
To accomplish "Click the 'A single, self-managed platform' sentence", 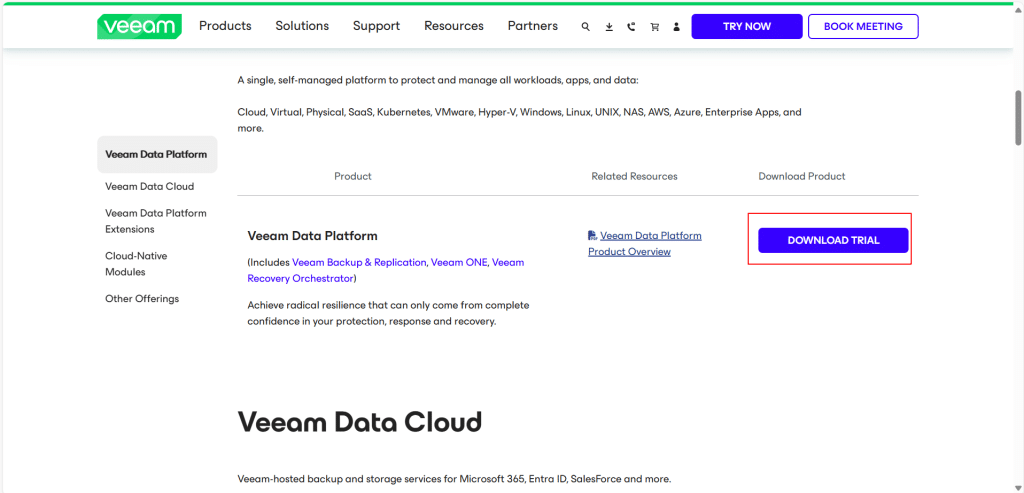I will 438,80.
